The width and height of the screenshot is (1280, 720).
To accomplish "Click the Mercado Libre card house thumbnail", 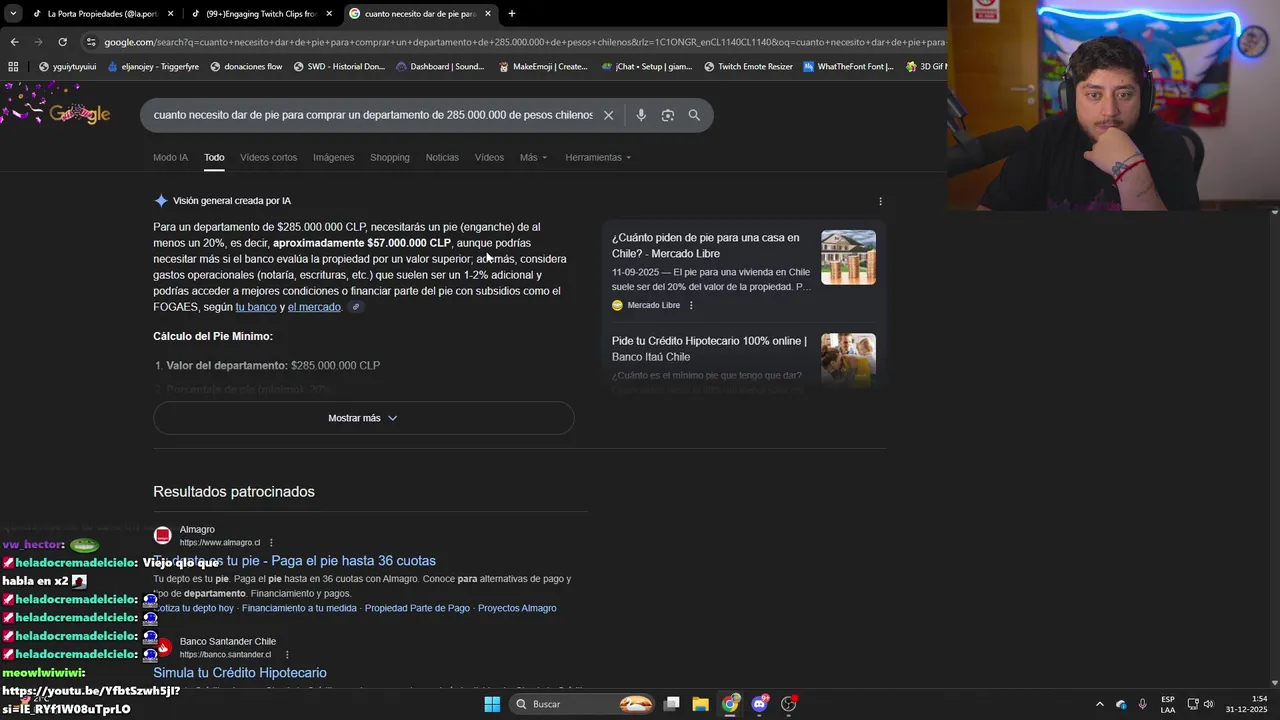I will 848,257.
